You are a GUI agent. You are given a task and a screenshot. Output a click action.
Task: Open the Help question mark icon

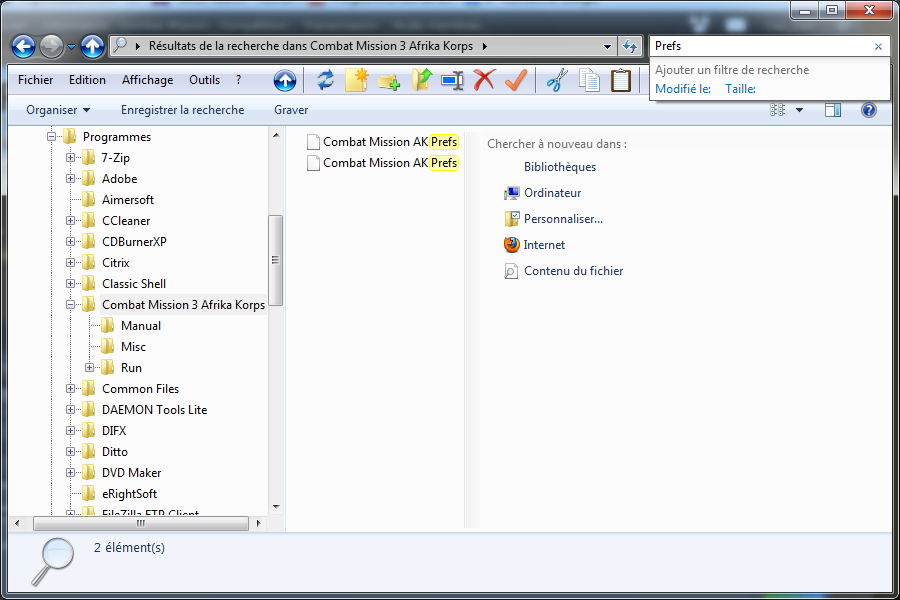click(868, 110)
